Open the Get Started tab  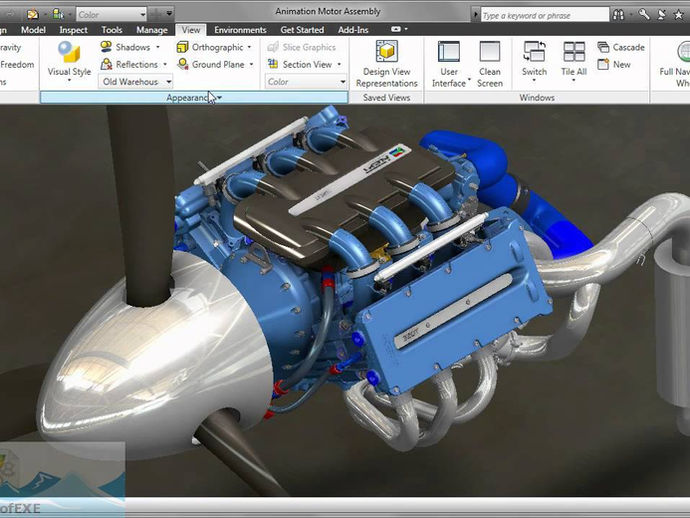302,30
